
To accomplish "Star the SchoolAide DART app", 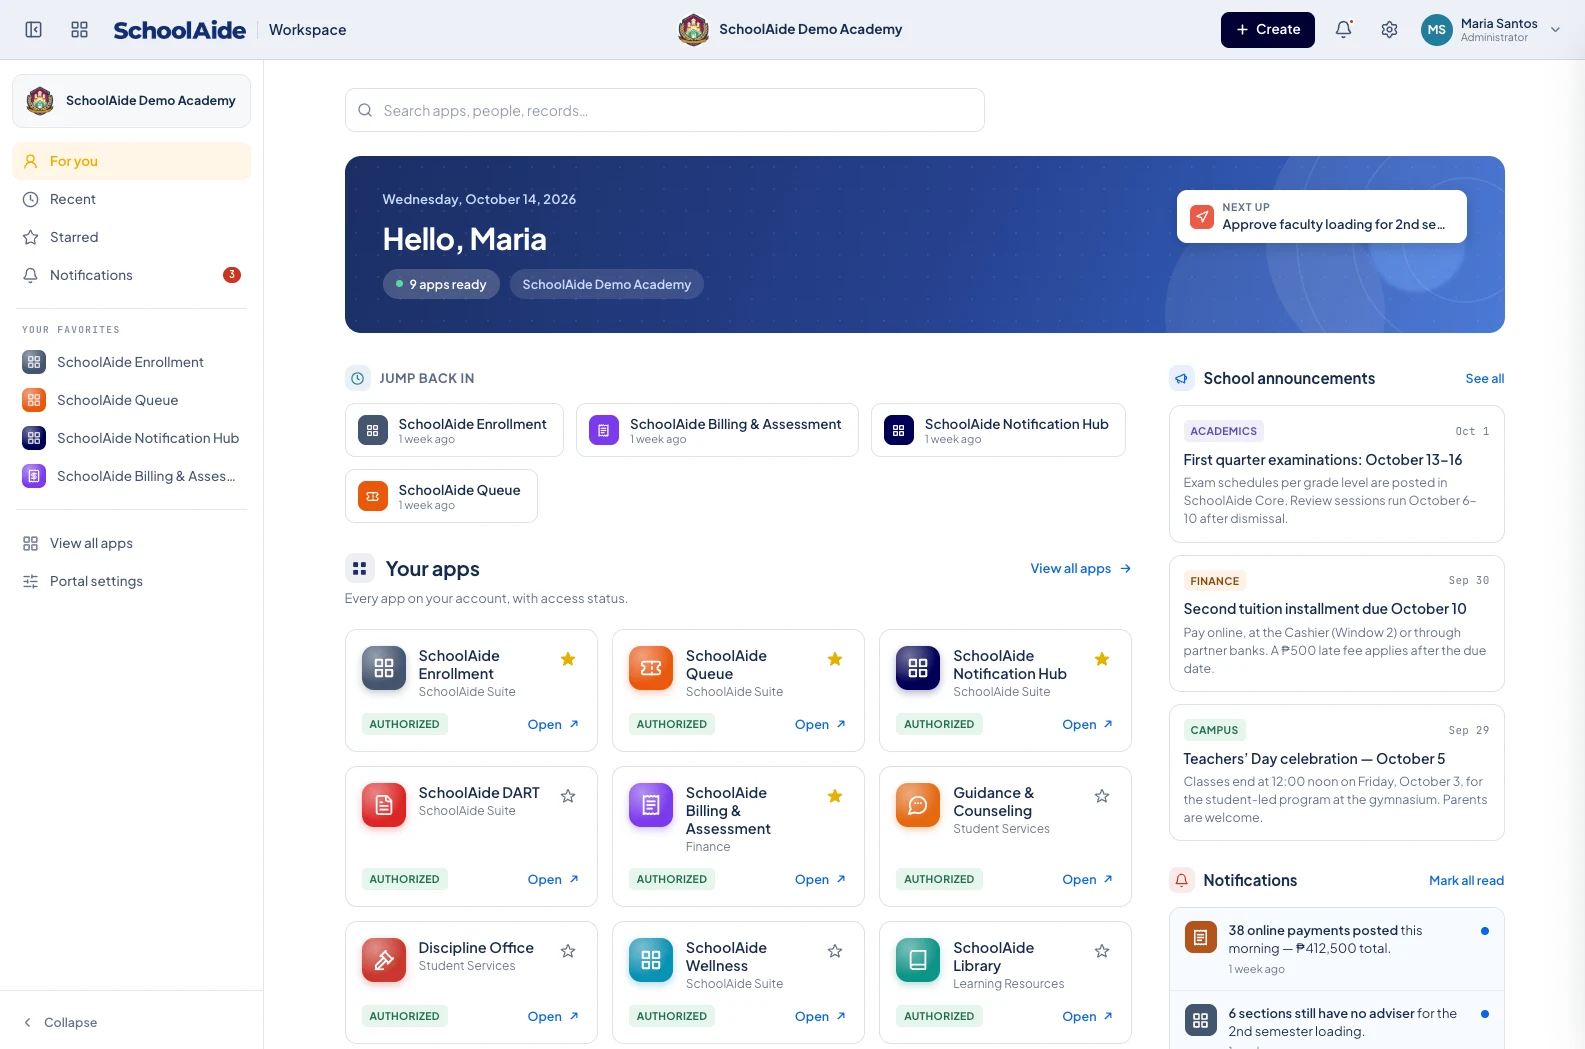I will (x=568, y=796).
